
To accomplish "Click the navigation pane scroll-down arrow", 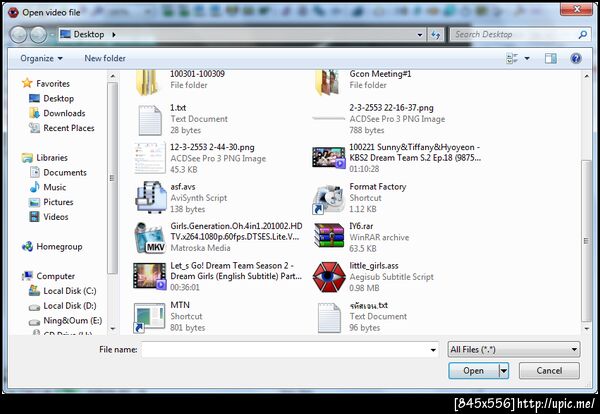I will (112, 328).
